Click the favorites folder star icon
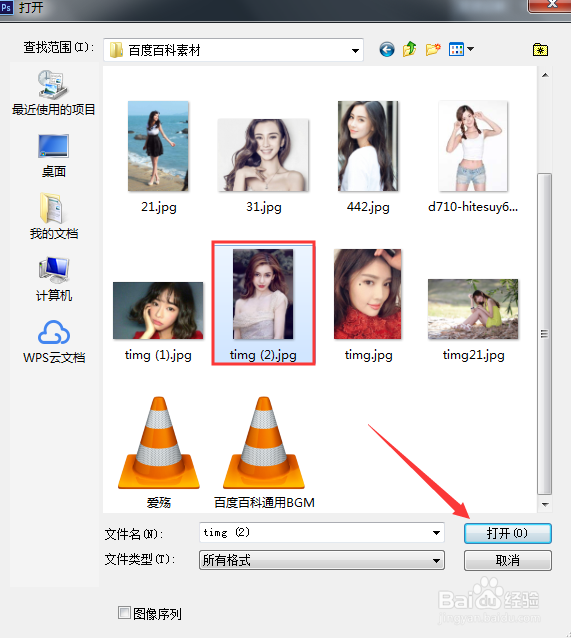Viewport: 571px width, 638px height. click(540, 50)
